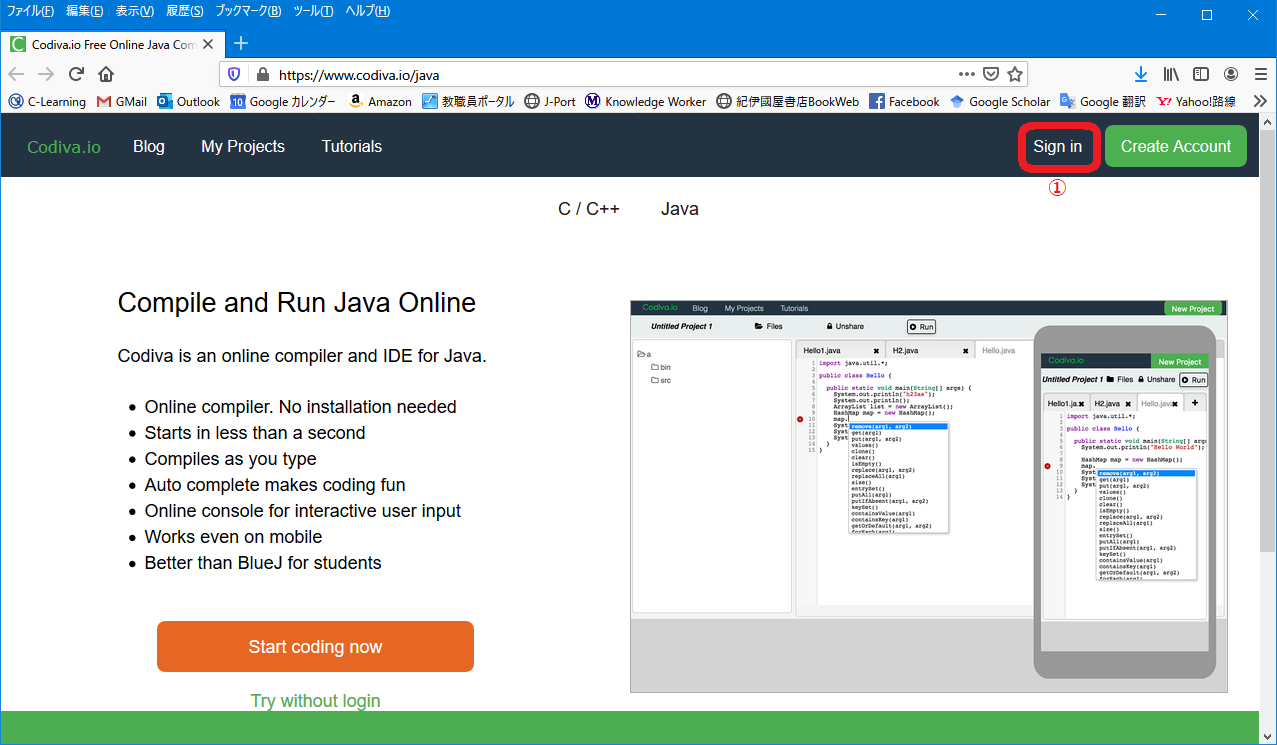Open the downloads arrow in toolbar
The height and width of the screenshot is (745, 1277).
tap(1141, 74)
